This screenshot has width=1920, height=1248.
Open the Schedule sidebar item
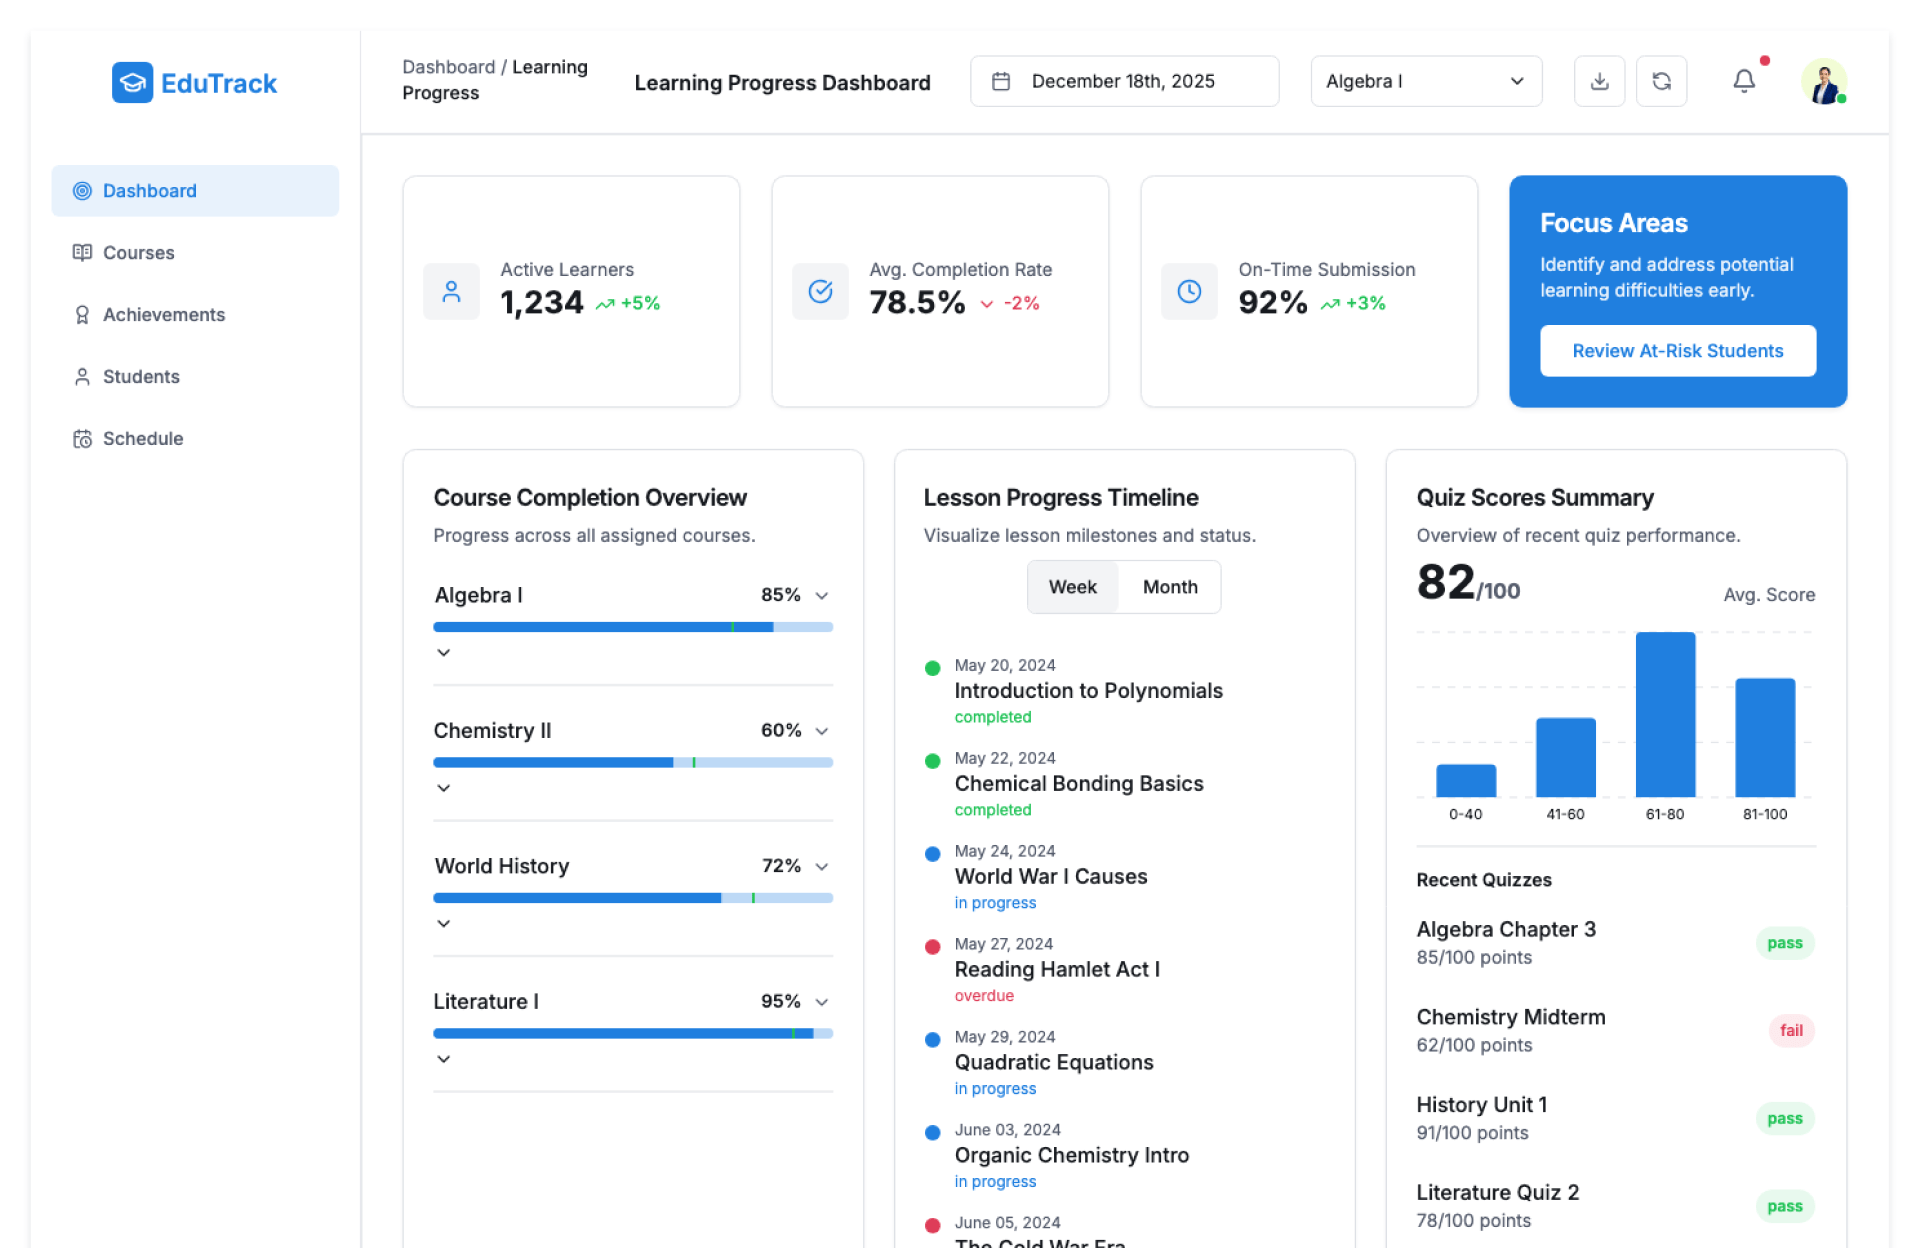[142, 439]
